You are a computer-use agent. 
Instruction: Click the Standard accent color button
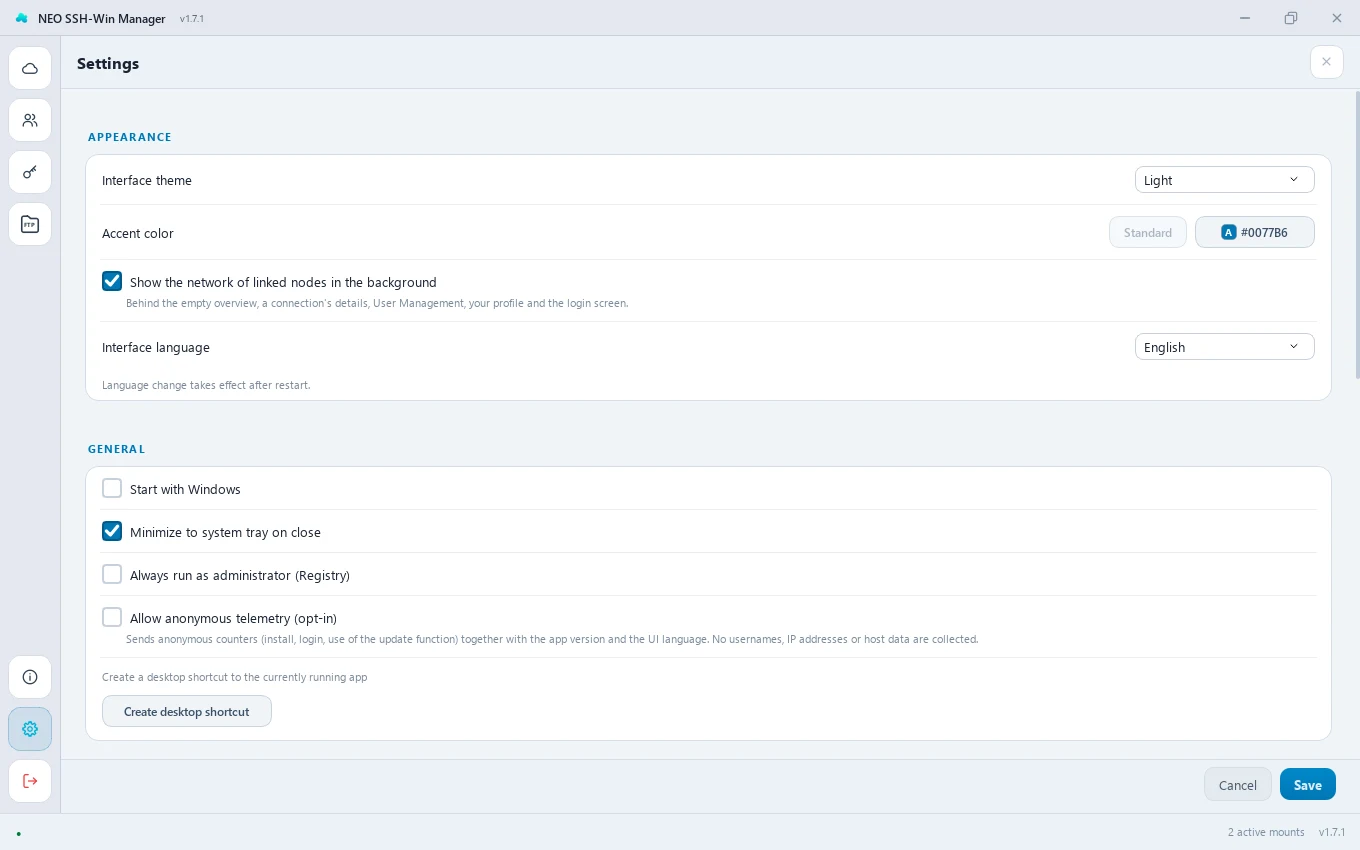(1148, 233)
